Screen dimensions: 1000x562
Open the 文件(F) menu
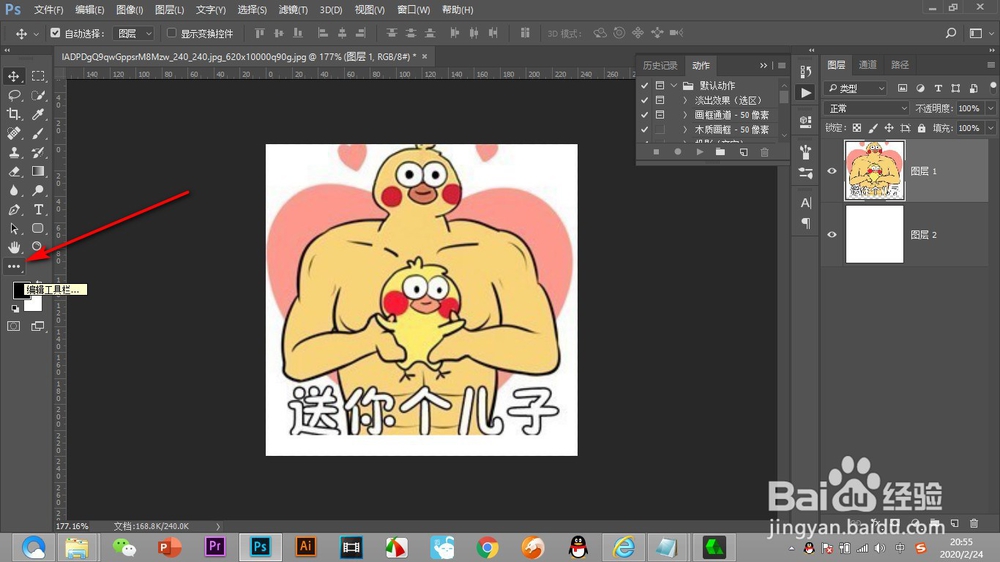click(x=48, y=10)
